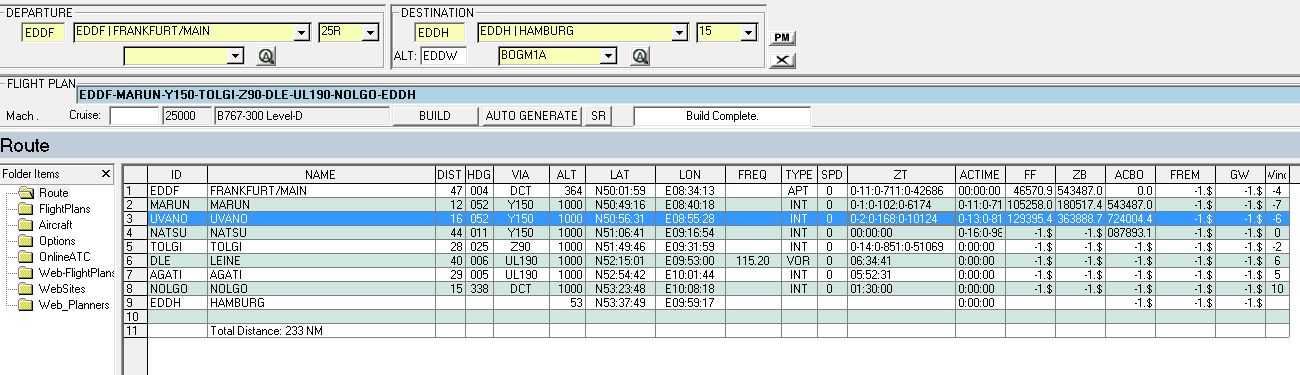
Task: Select the NATSU waypoint ID cell
Action: [x=176, y=232]
